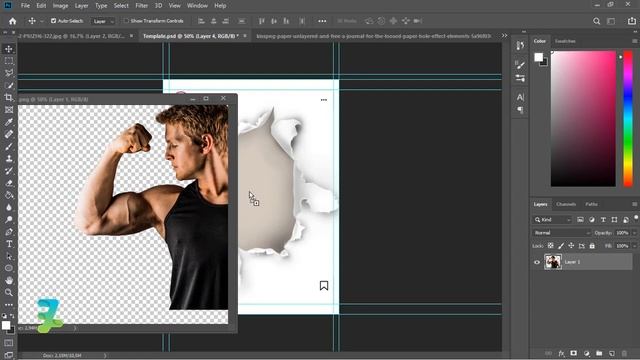Screen dimensions: 640x360
Task: Select the Eyedropper tool
Action: tap(9, 122)
